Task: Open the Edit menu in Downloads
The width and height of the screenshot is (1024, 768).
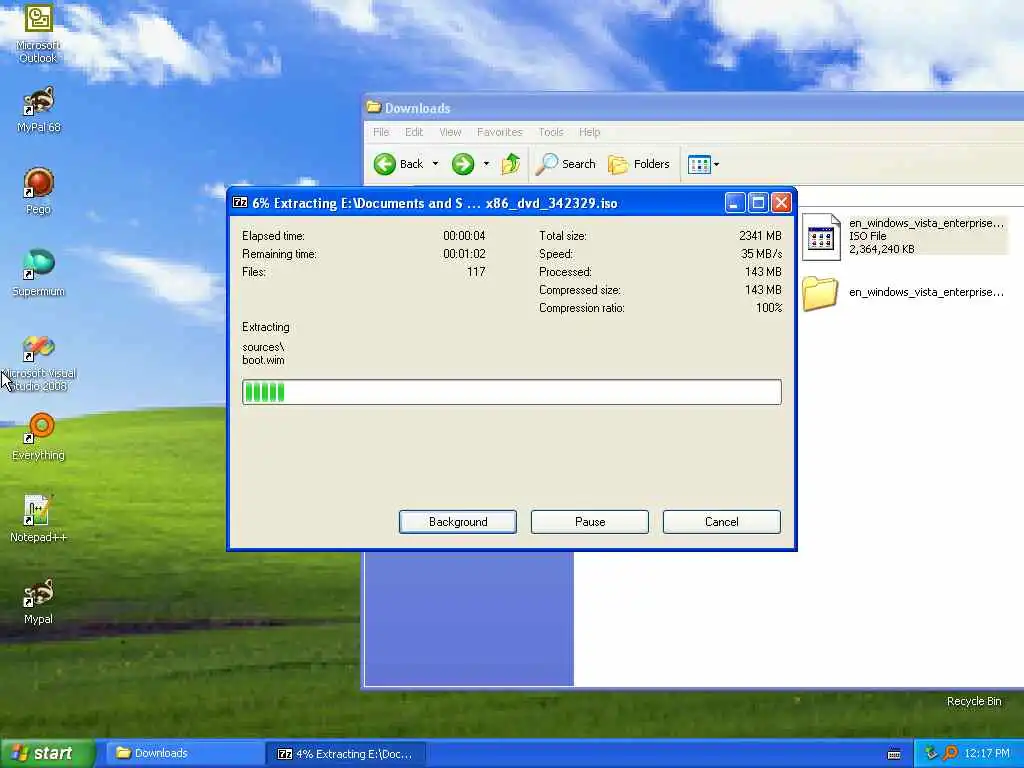Action: (x=414, y=132)
